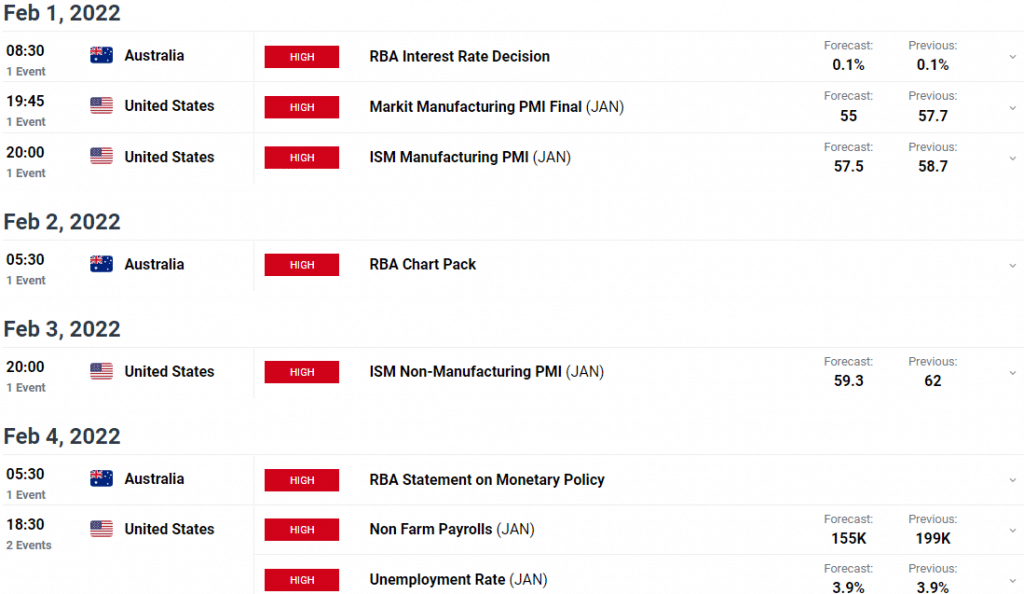Expand the ISM Manufacturing PMI chevron
Screen dimensions: 1024x594
pos(1012,158)
